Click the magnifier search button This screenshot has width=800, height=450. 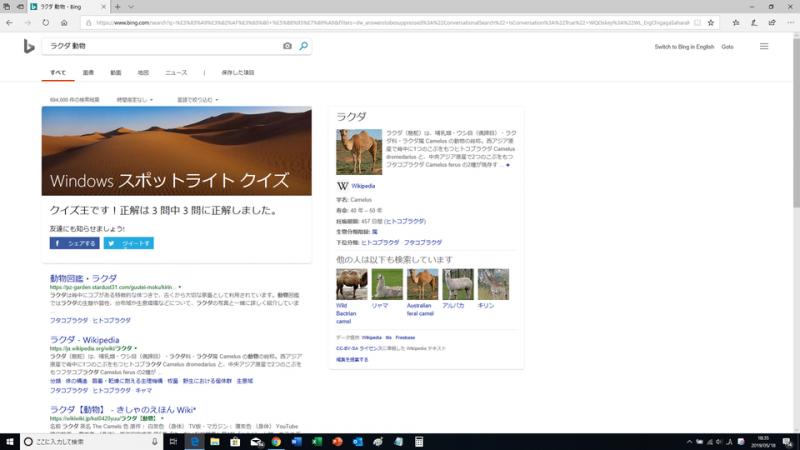pyautogui.click(x=304, y=46)
